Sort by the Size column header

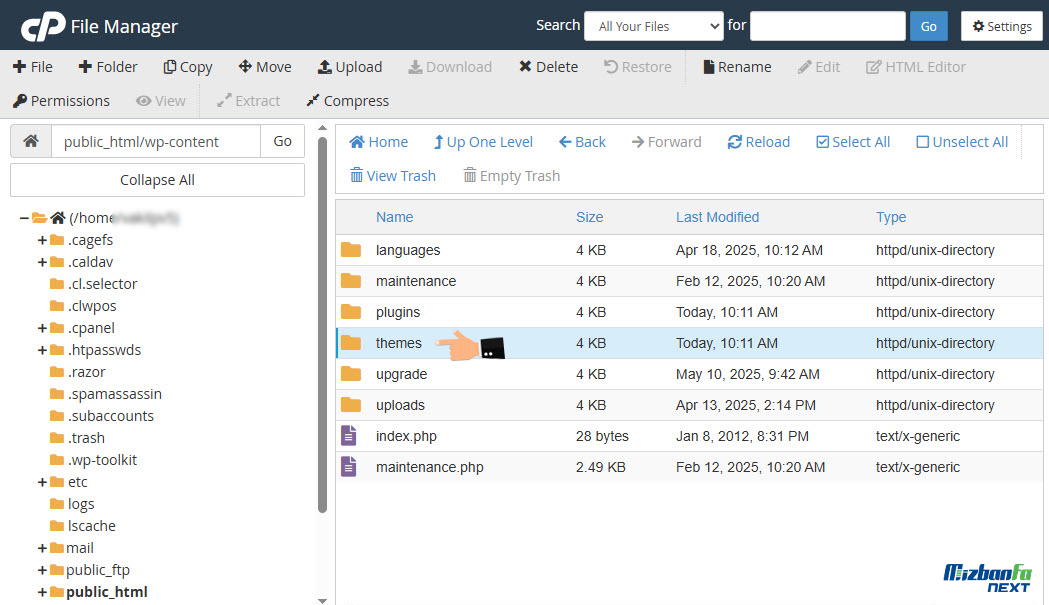tap(589, 217)
